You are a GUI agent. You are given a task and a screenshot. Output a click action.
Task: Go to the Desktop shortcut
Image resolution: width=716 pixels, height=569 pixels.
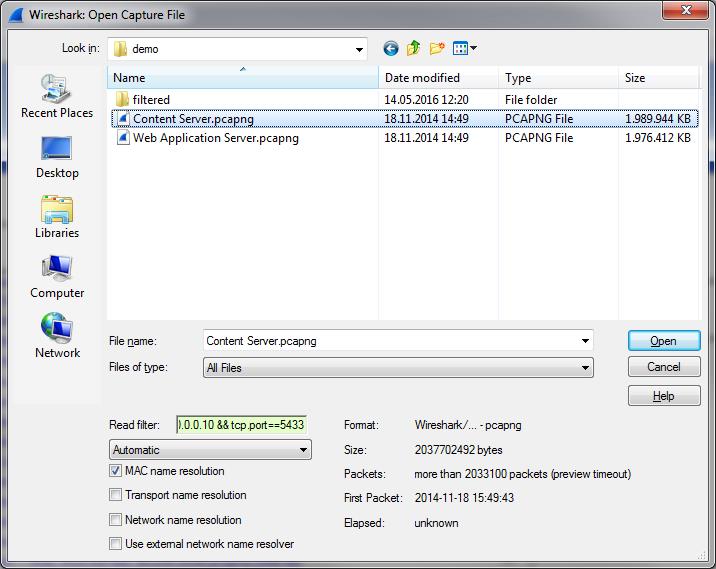(57, 158)
